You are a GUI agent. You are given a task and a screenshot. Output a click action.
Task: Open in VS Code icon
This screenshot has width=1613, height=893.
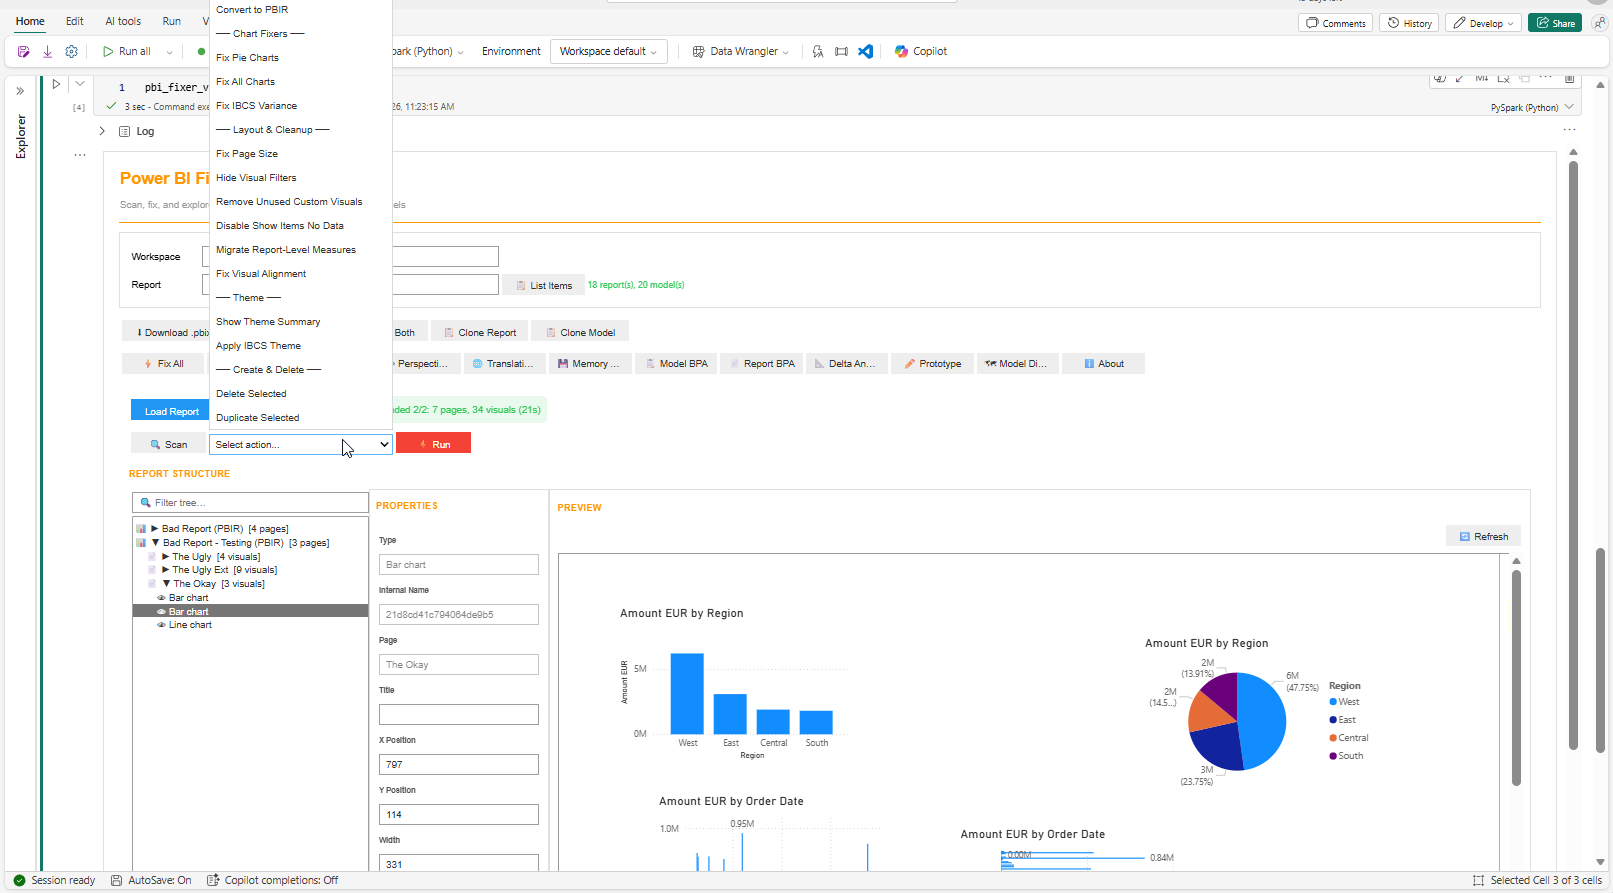tap(866, 51)
